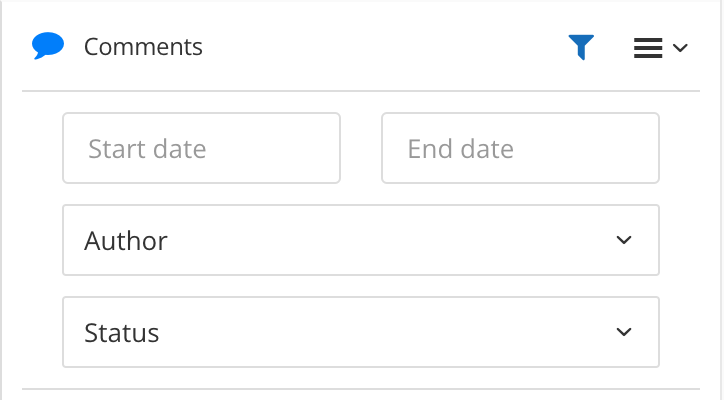The image size is (724, 400).
Task: Click the Comments panel title
Action: [143, 47]
